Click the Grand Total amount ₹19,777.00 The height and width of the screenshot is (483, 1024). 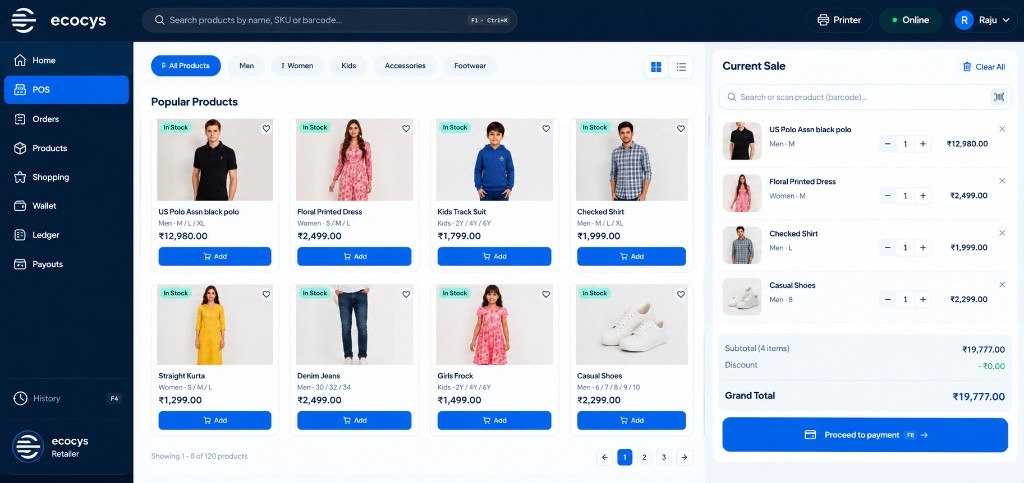click(x=978, y=396)
